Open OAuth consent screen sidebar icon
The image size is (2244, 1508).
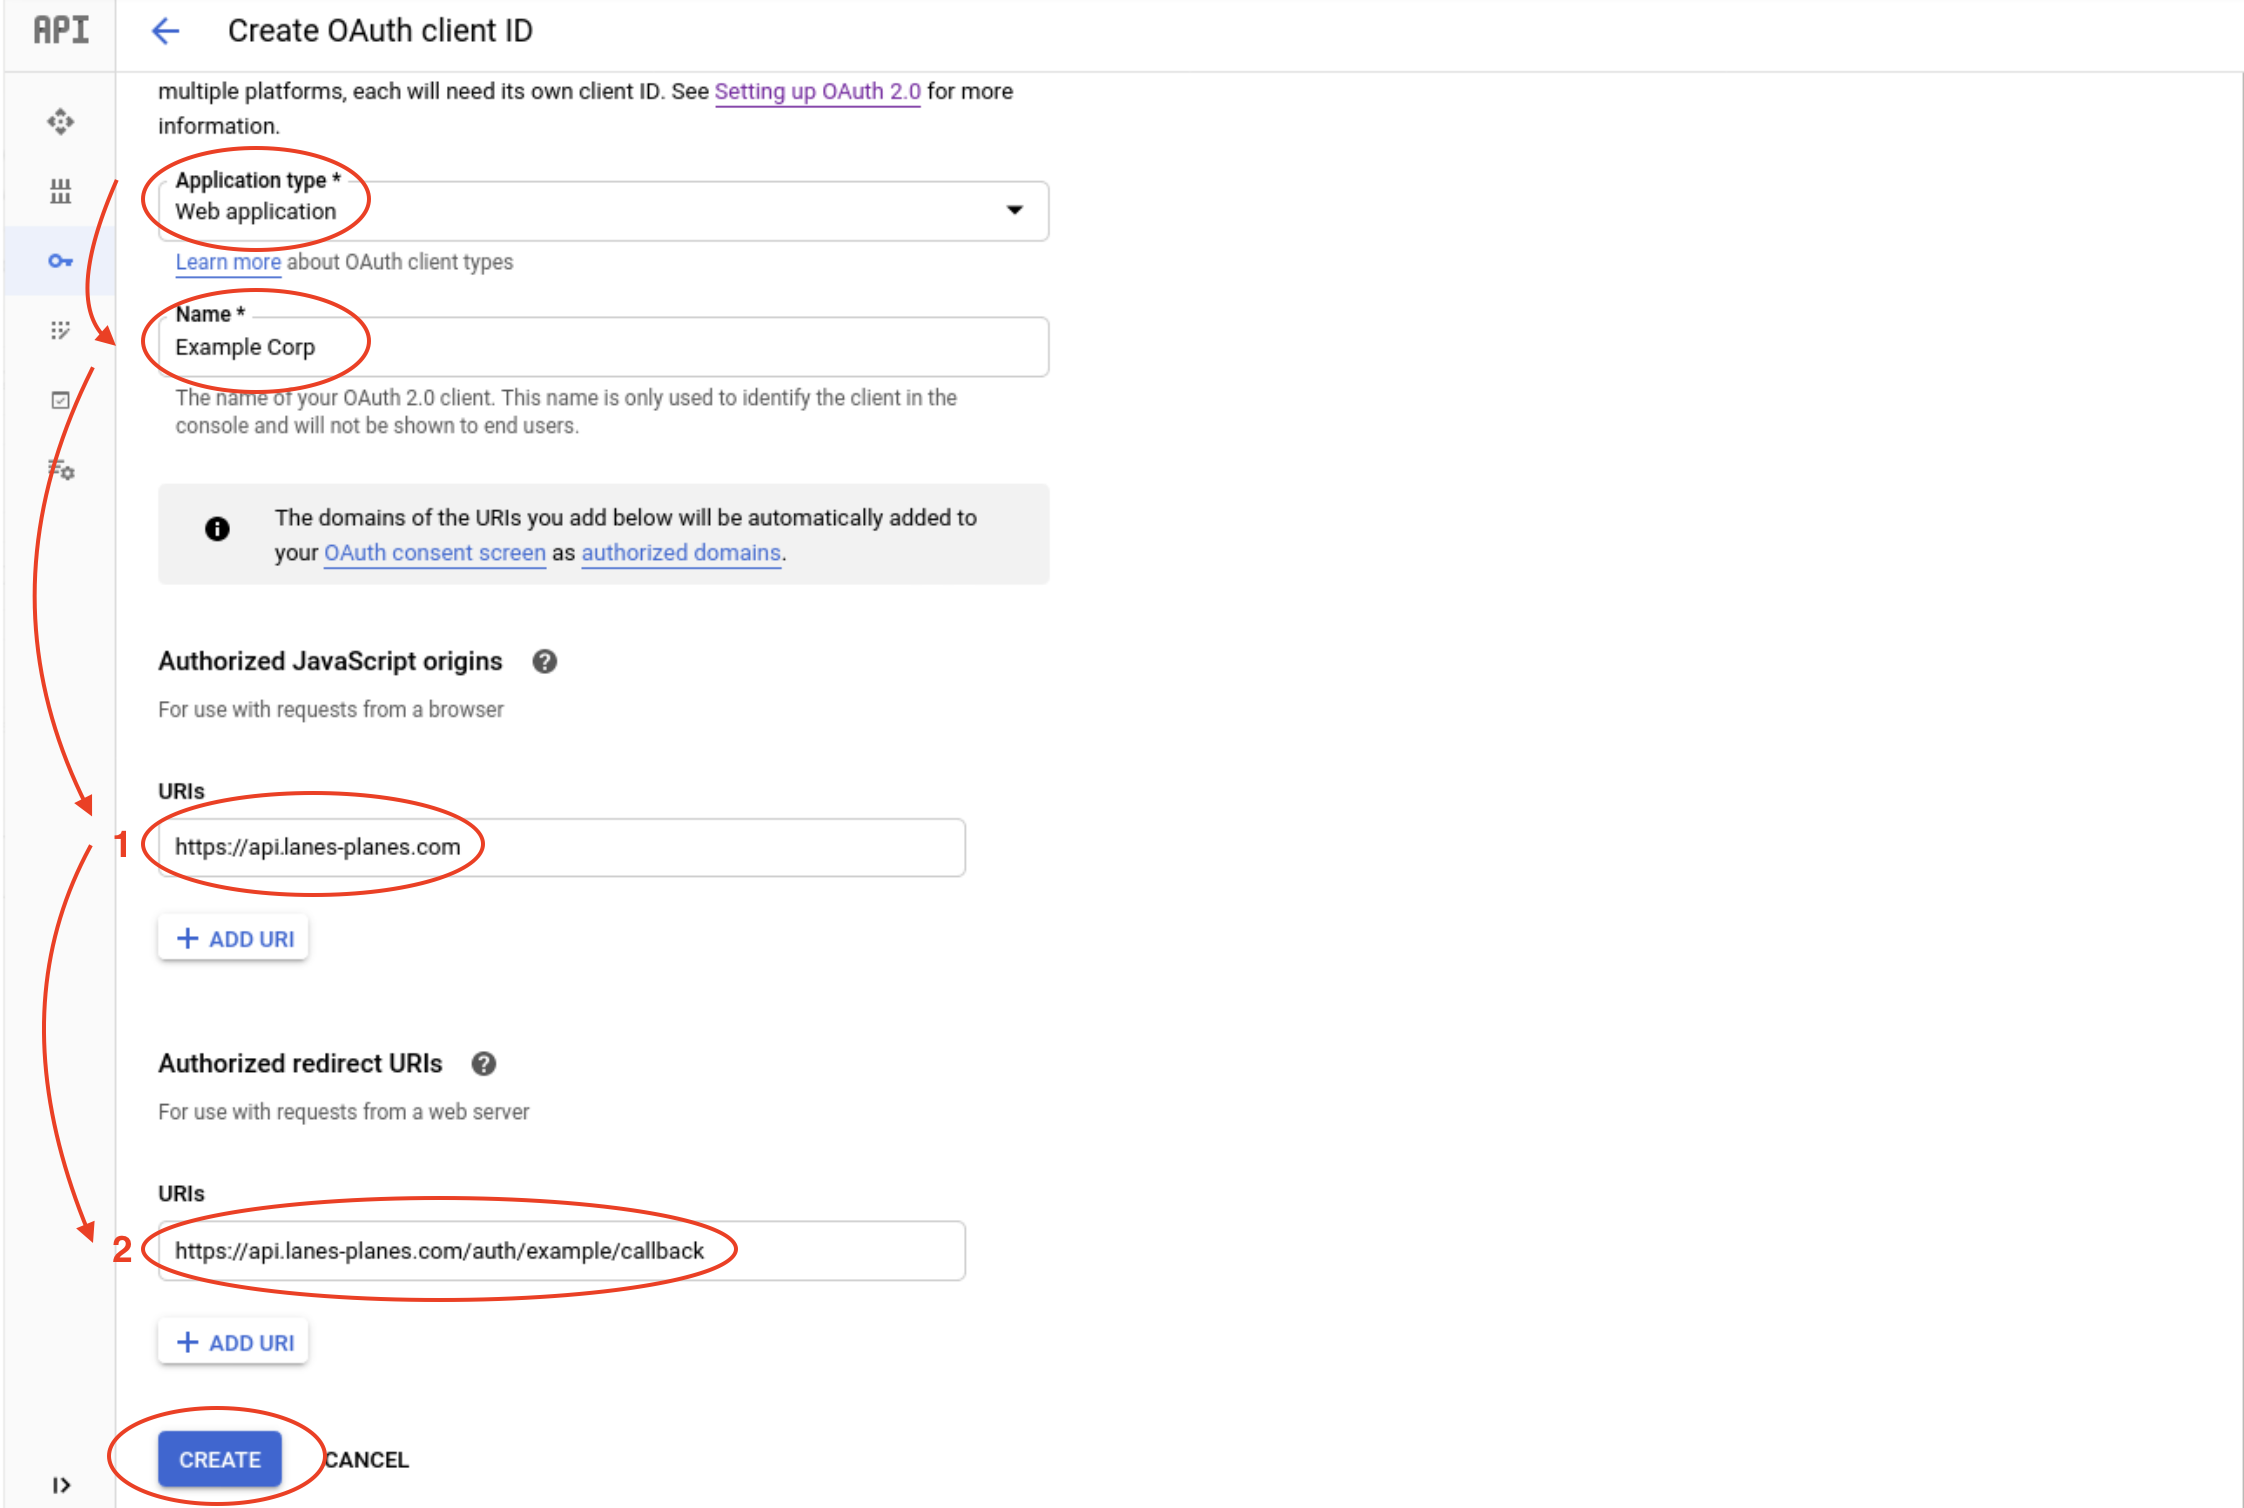click(x=60, y=330)
